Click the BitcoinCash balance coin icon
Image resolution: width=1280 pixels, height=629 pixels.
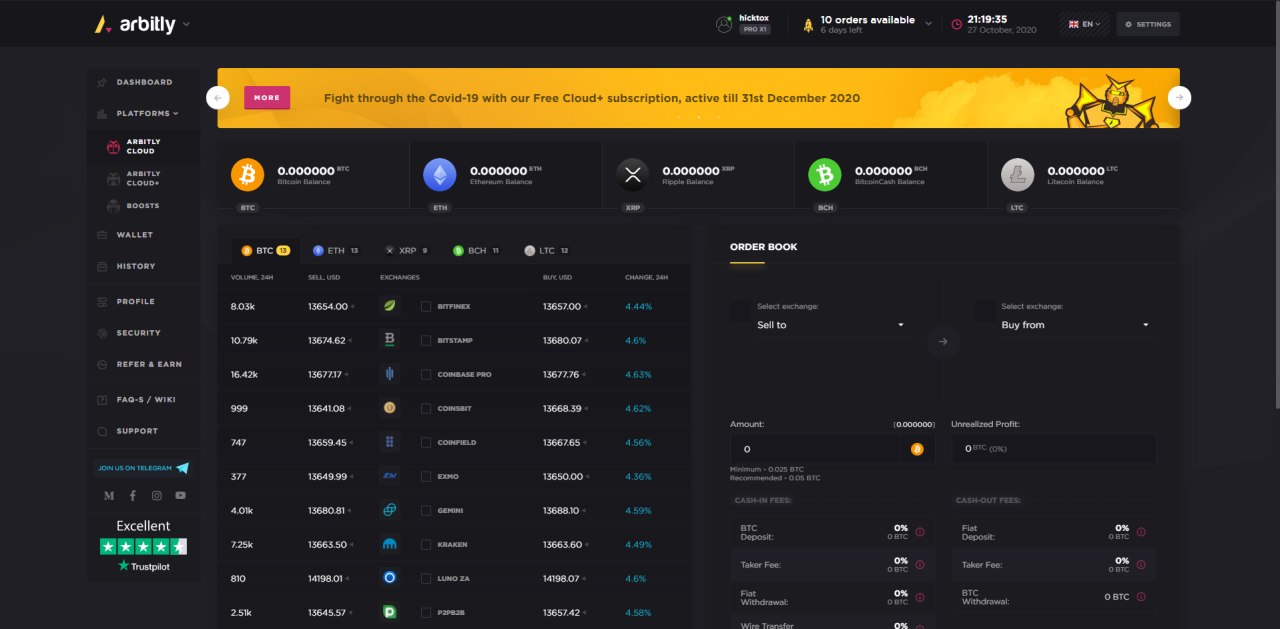coord(824,174)
